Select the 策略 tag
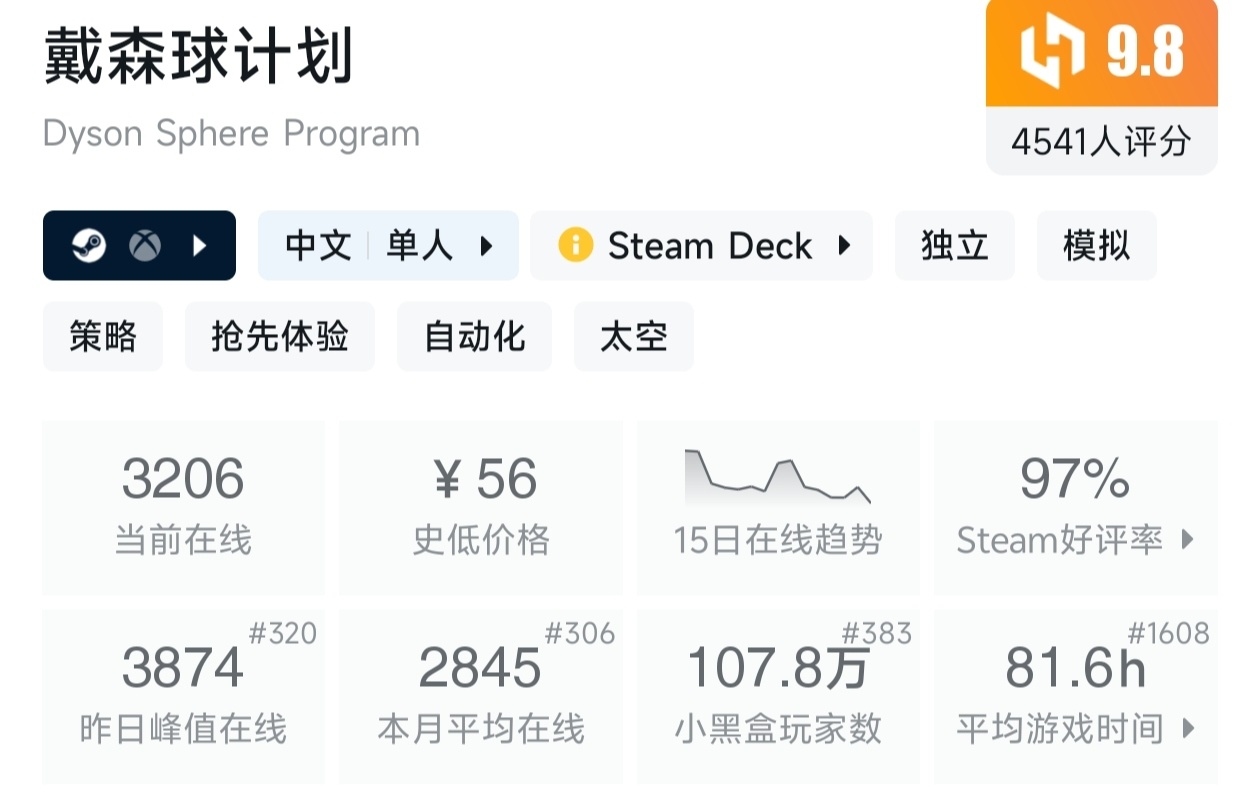1260x796 pixels. pos(102,337)
